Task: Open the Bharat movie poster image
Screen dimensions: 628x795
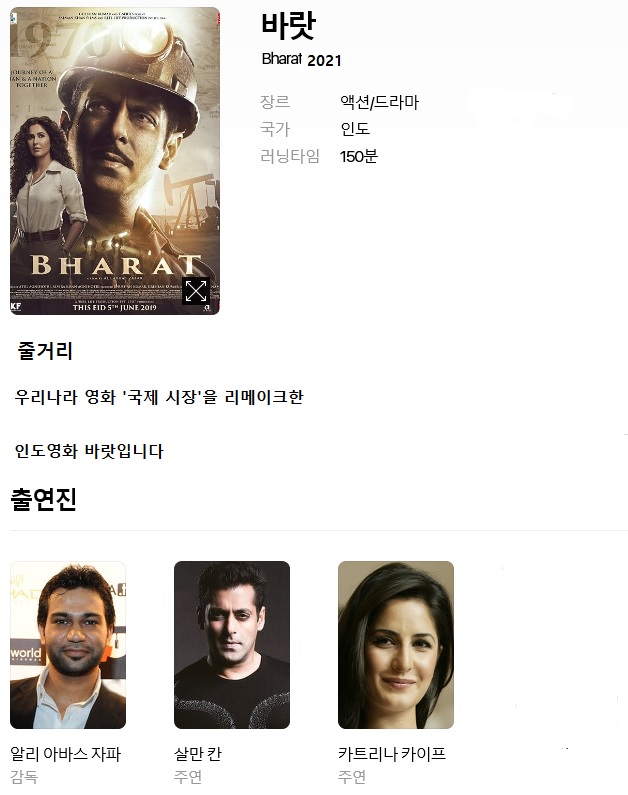Action: tap(115, 161)
